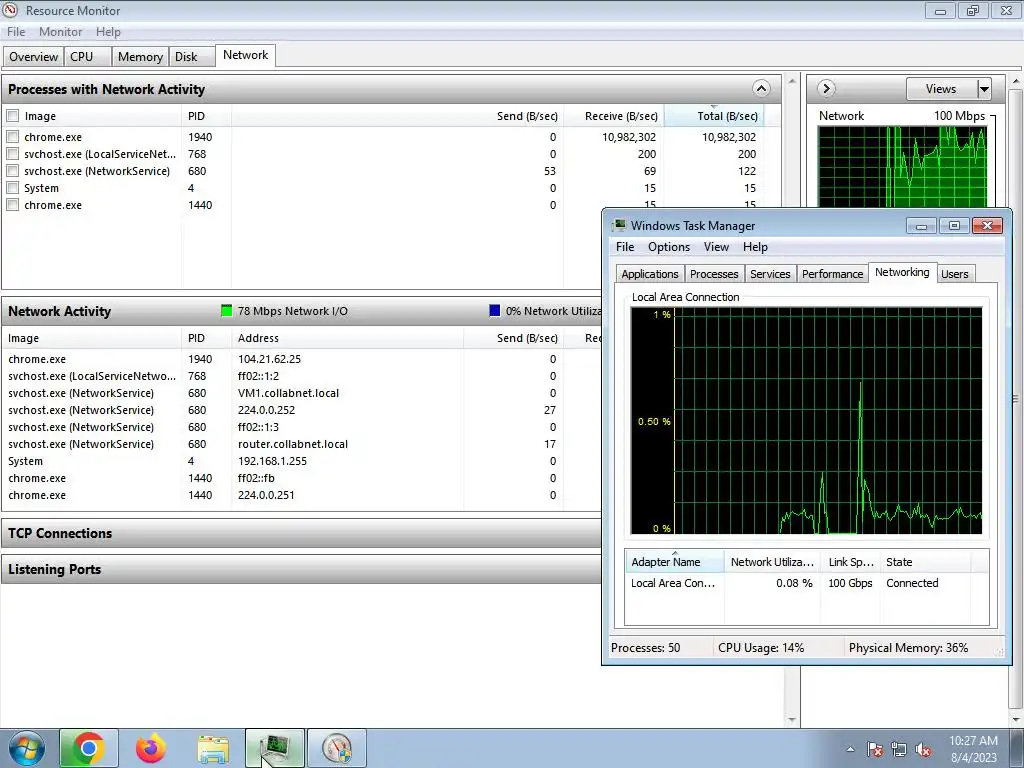Sort processes by PID column header
Viewport: 1024px width, 768px height.
[206, 116]
